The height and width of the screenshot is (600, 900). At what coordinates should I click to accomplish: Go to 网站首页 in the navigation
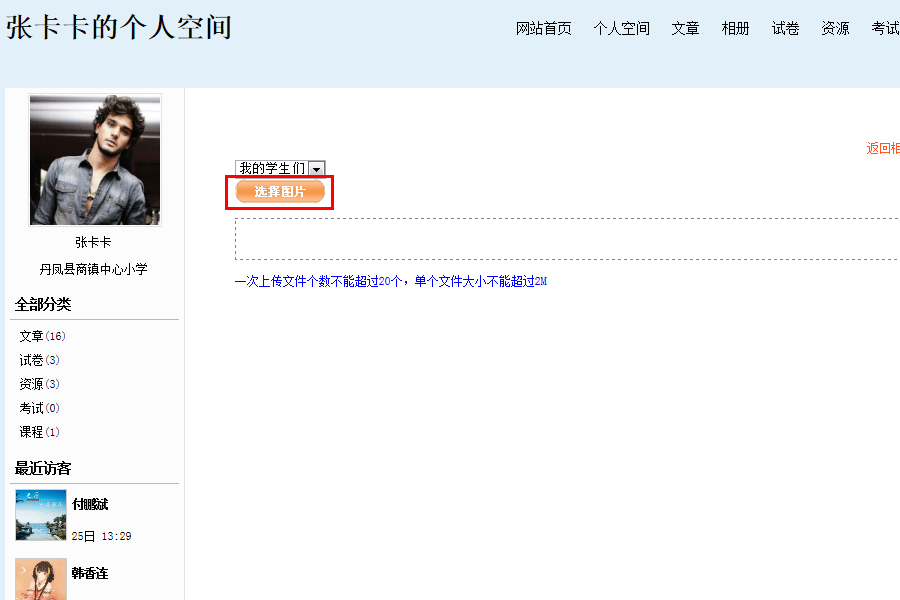pos(543,28)
